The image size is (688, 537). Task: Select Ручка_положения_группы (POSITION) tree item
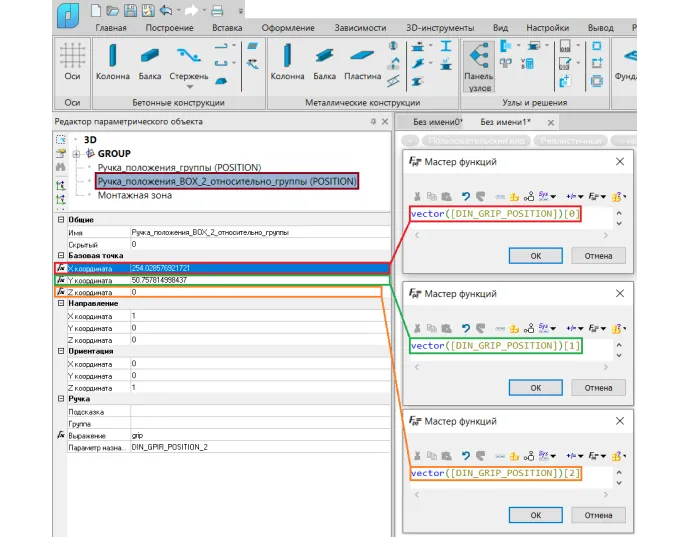coord(179,168)
